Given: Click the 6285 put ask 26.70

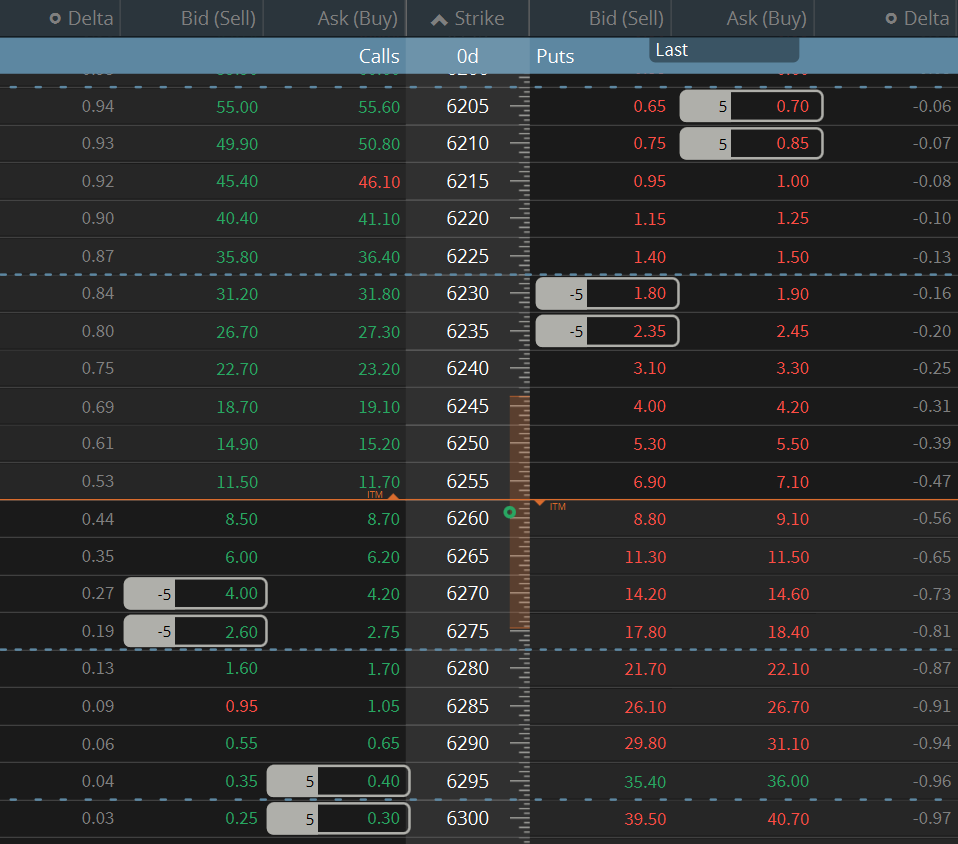Looking at the screenshot, I should tap(788, 707).
